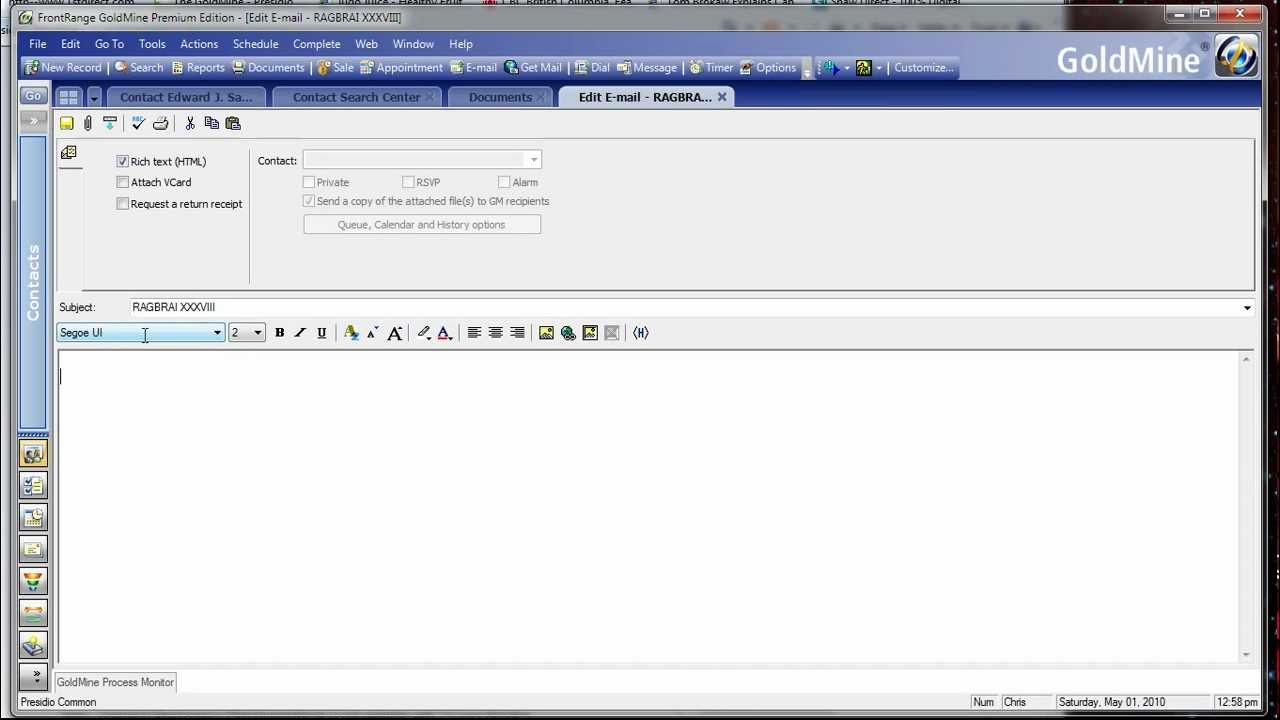This screenshot has width=1280, height=720.
Task: Open the Projects sidebar icon
Action: pyautogui.click(x=33, y=614)
